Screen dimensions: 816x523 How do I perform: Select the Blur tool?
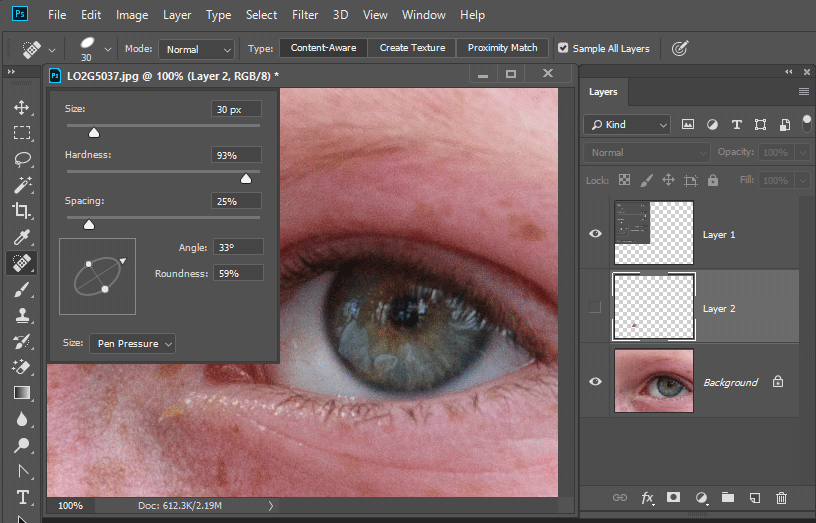(x=22, y=419)
